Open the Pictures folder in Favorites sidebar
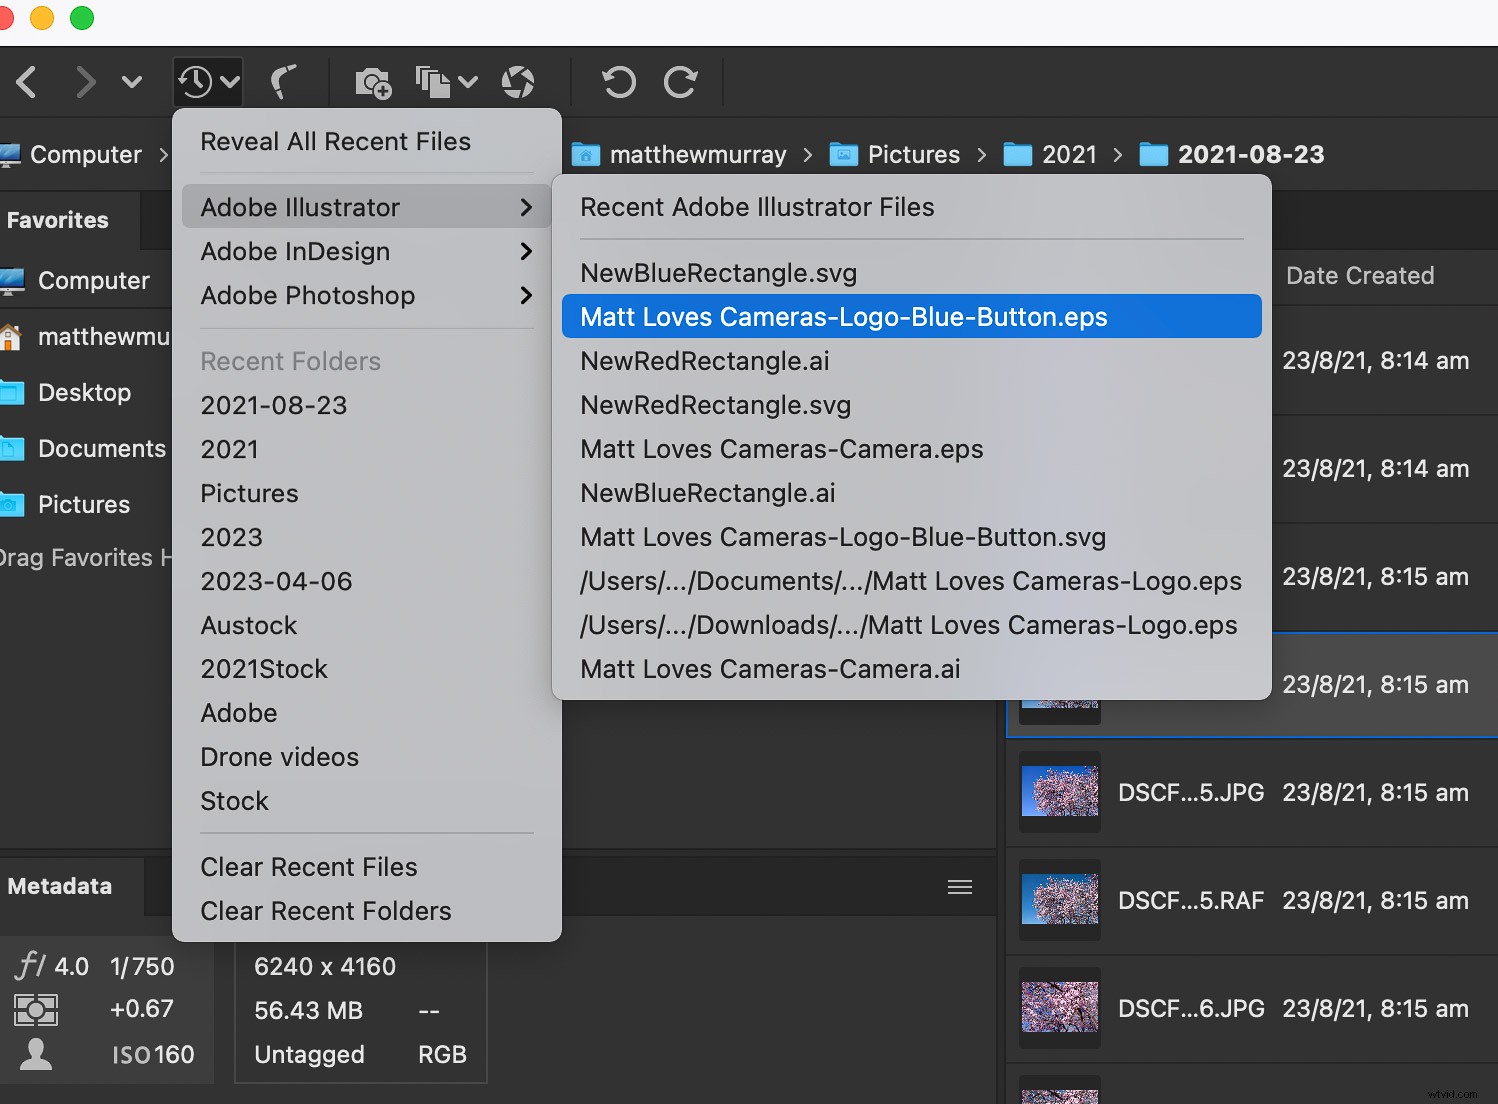 84,504
